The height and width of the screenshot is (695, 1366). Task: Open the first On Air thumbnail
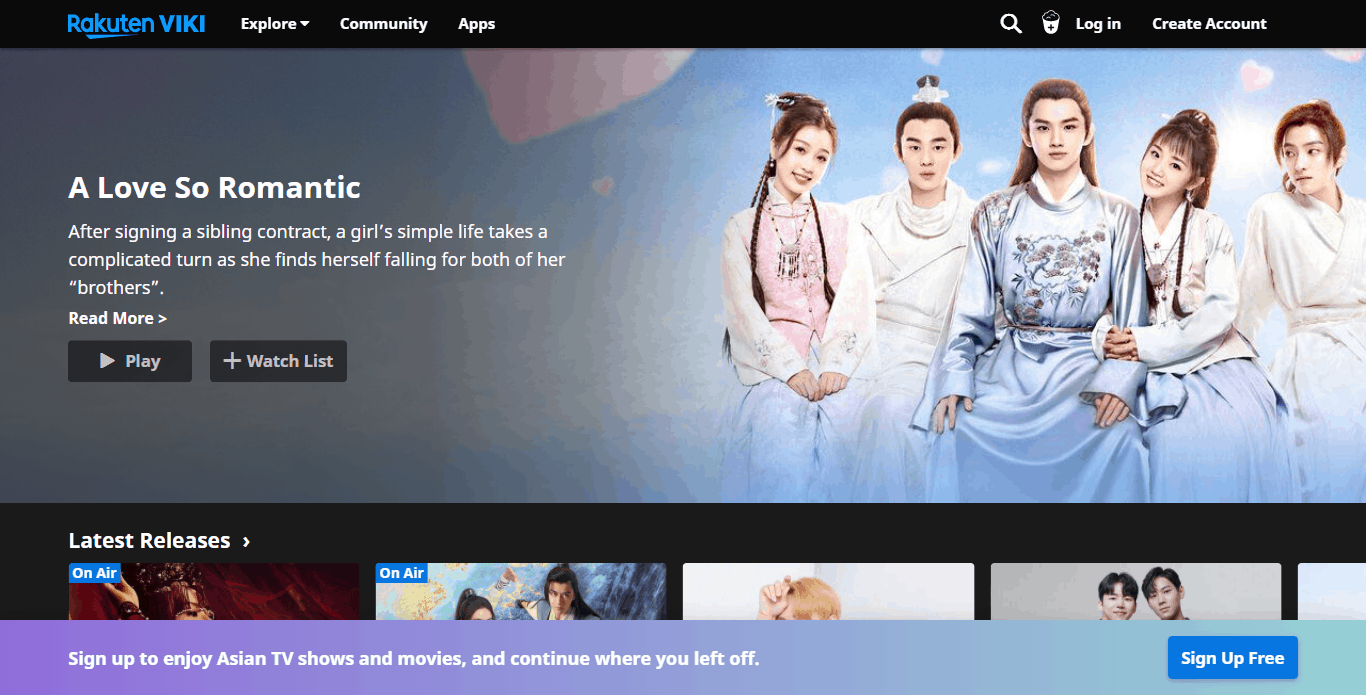coord(213,592)
